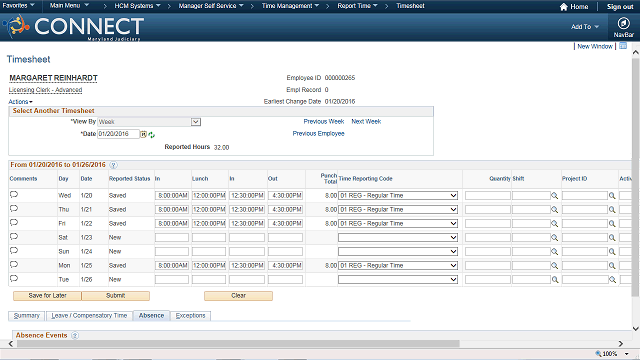Viewport: 640px width, 360px height.
Task: Click the Save for Later button
Action: (x=47, y=296)
